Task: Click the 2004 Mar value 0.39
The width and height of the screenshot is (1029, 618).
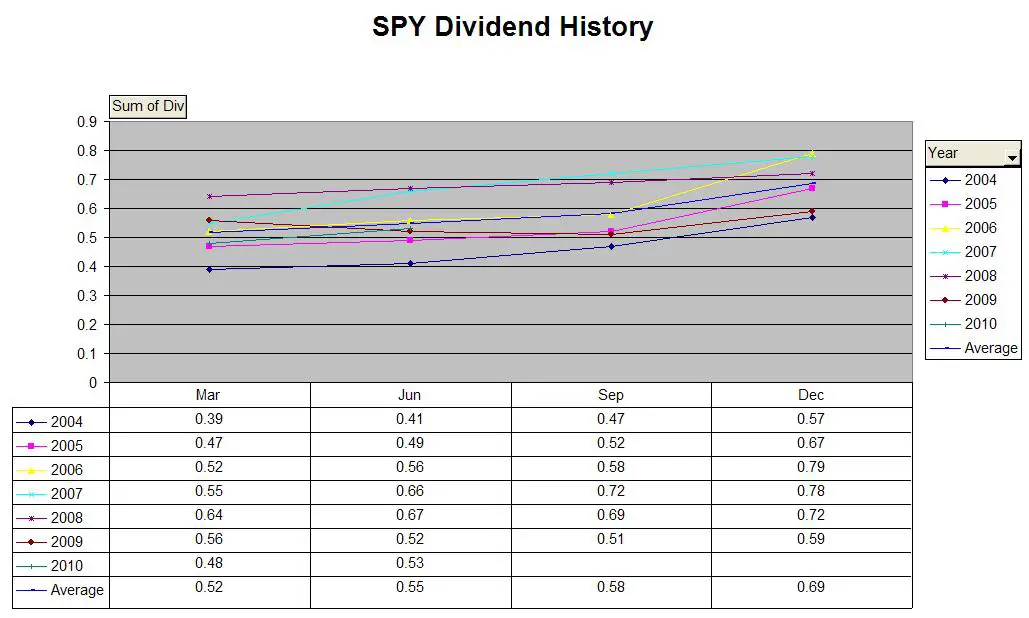Action: click(x=209, y=419)
